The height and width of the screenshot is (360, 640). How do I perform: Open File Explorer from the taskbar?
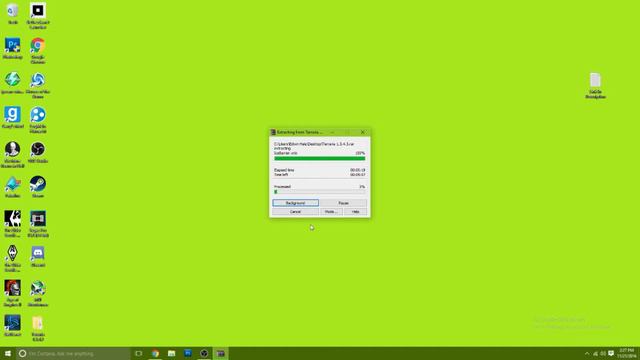[x=171, y=353]
